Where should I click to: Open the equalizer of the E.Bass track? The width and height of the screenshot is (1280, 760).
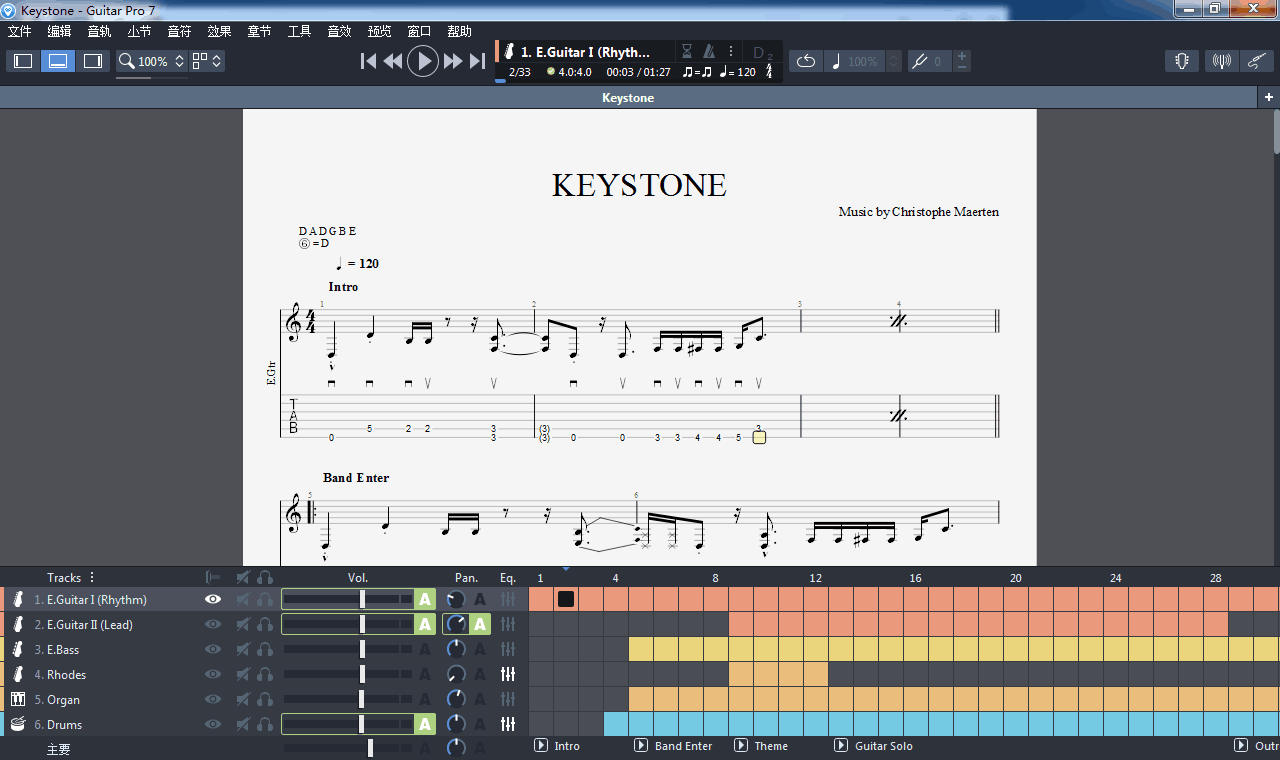coord(508,649)
